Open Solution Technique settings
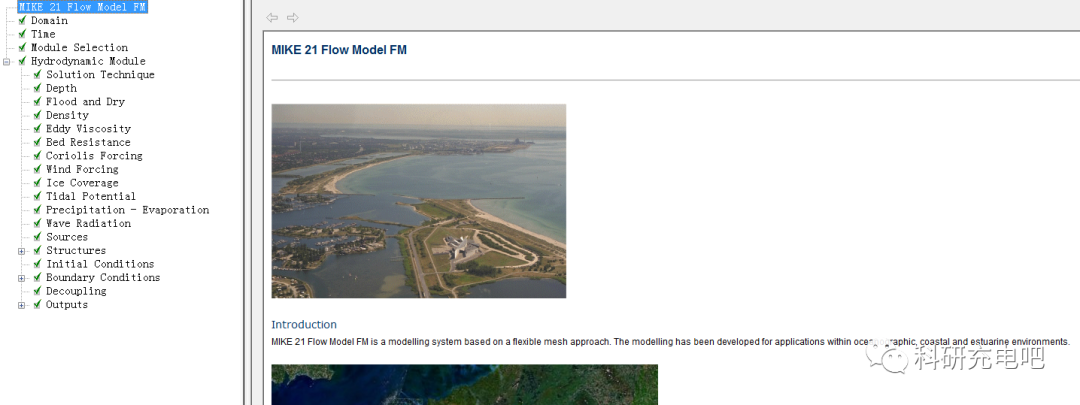 [x=101, y=74]
